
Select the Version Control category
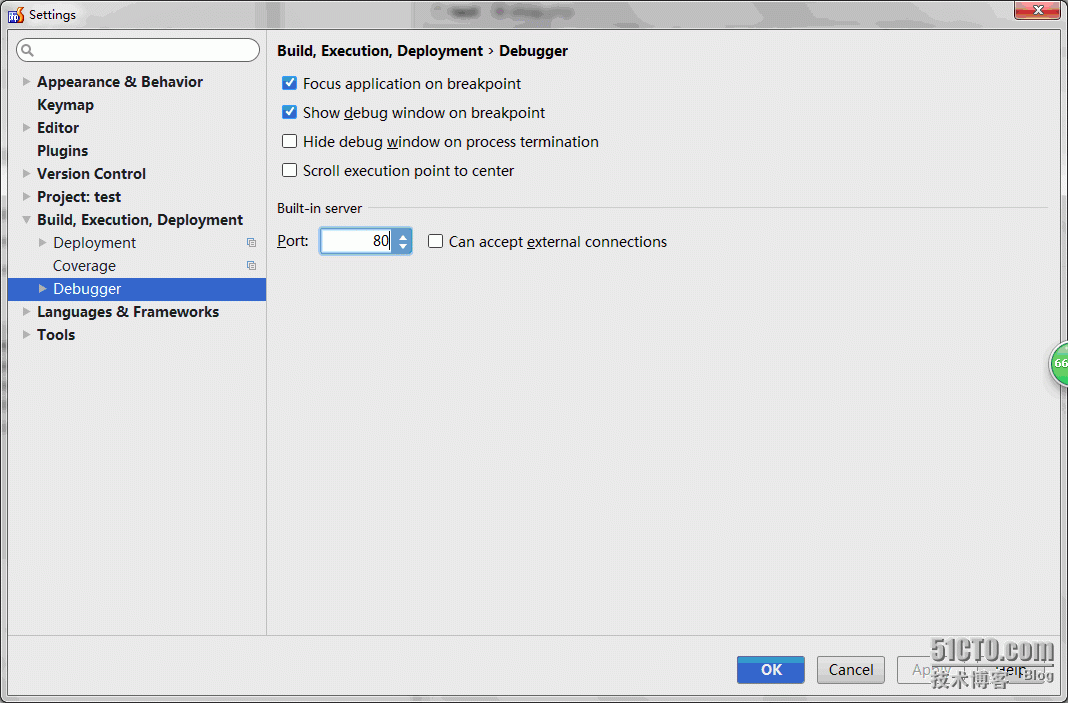(91, 174)
